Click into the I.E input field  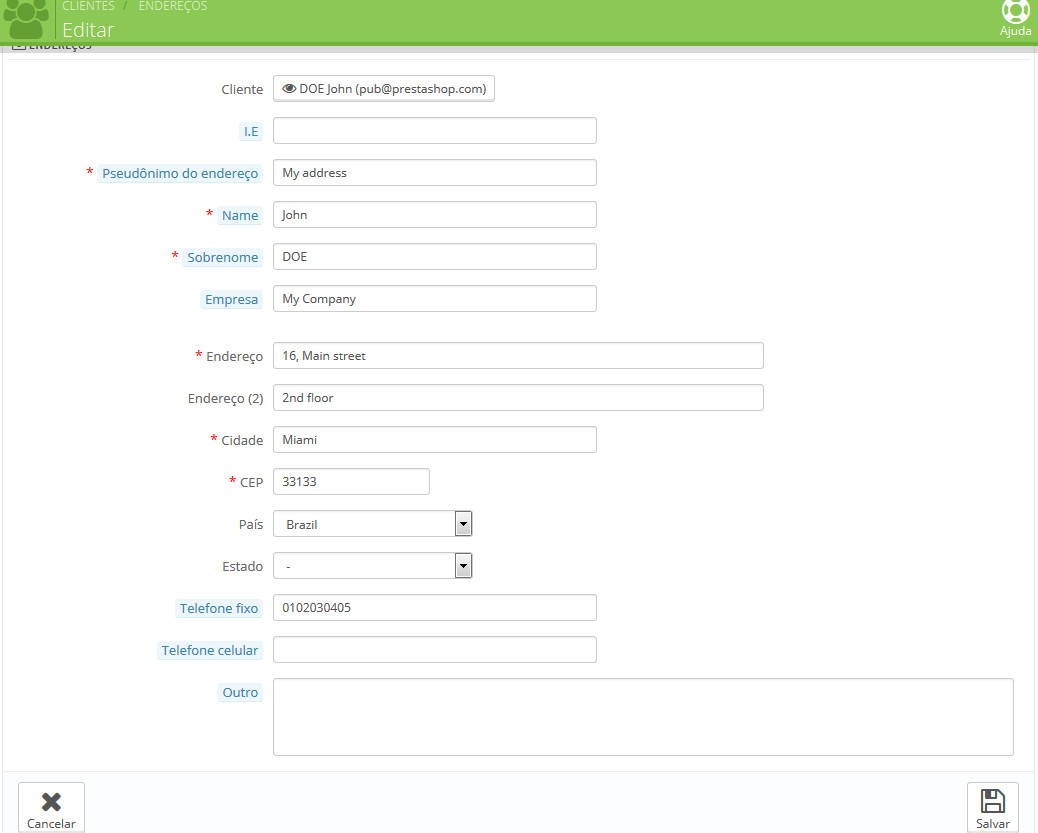pyautogui.click(x=435, y=130)
